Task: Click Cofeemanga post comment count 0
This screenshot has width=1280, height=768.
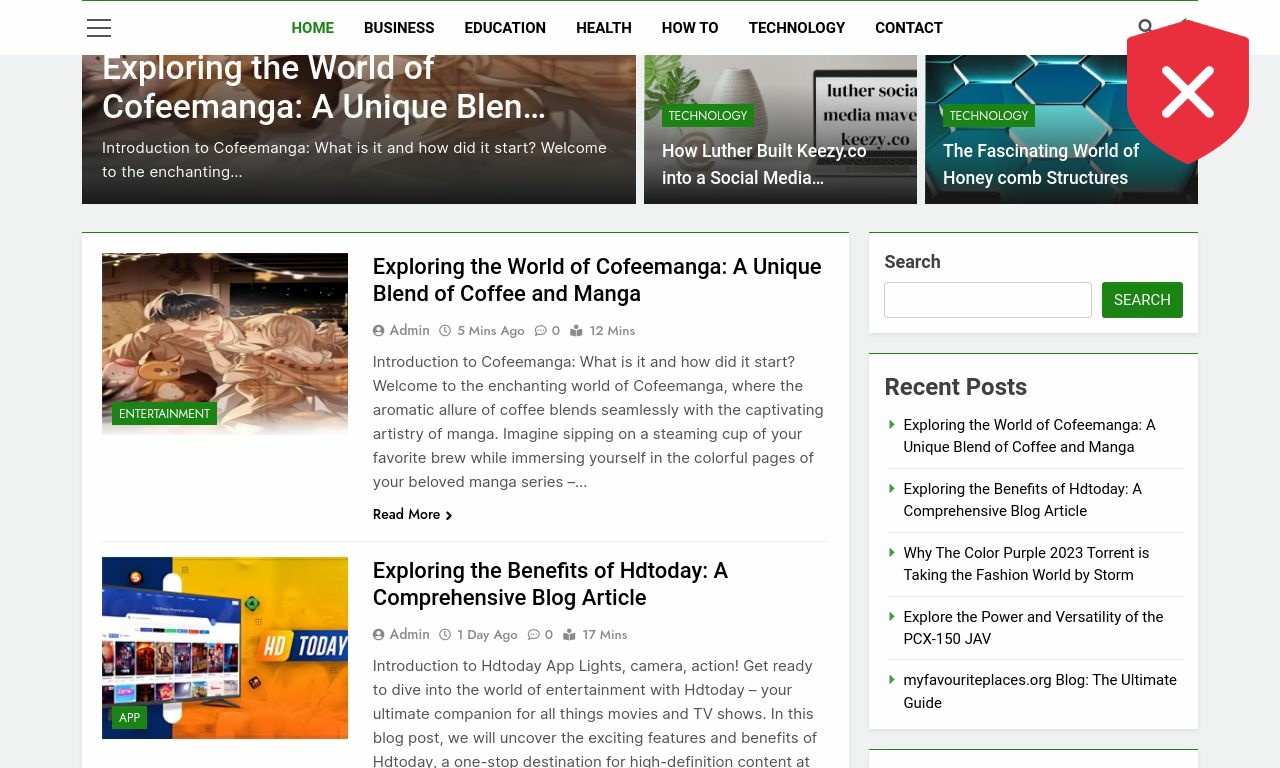Action: 556,331
